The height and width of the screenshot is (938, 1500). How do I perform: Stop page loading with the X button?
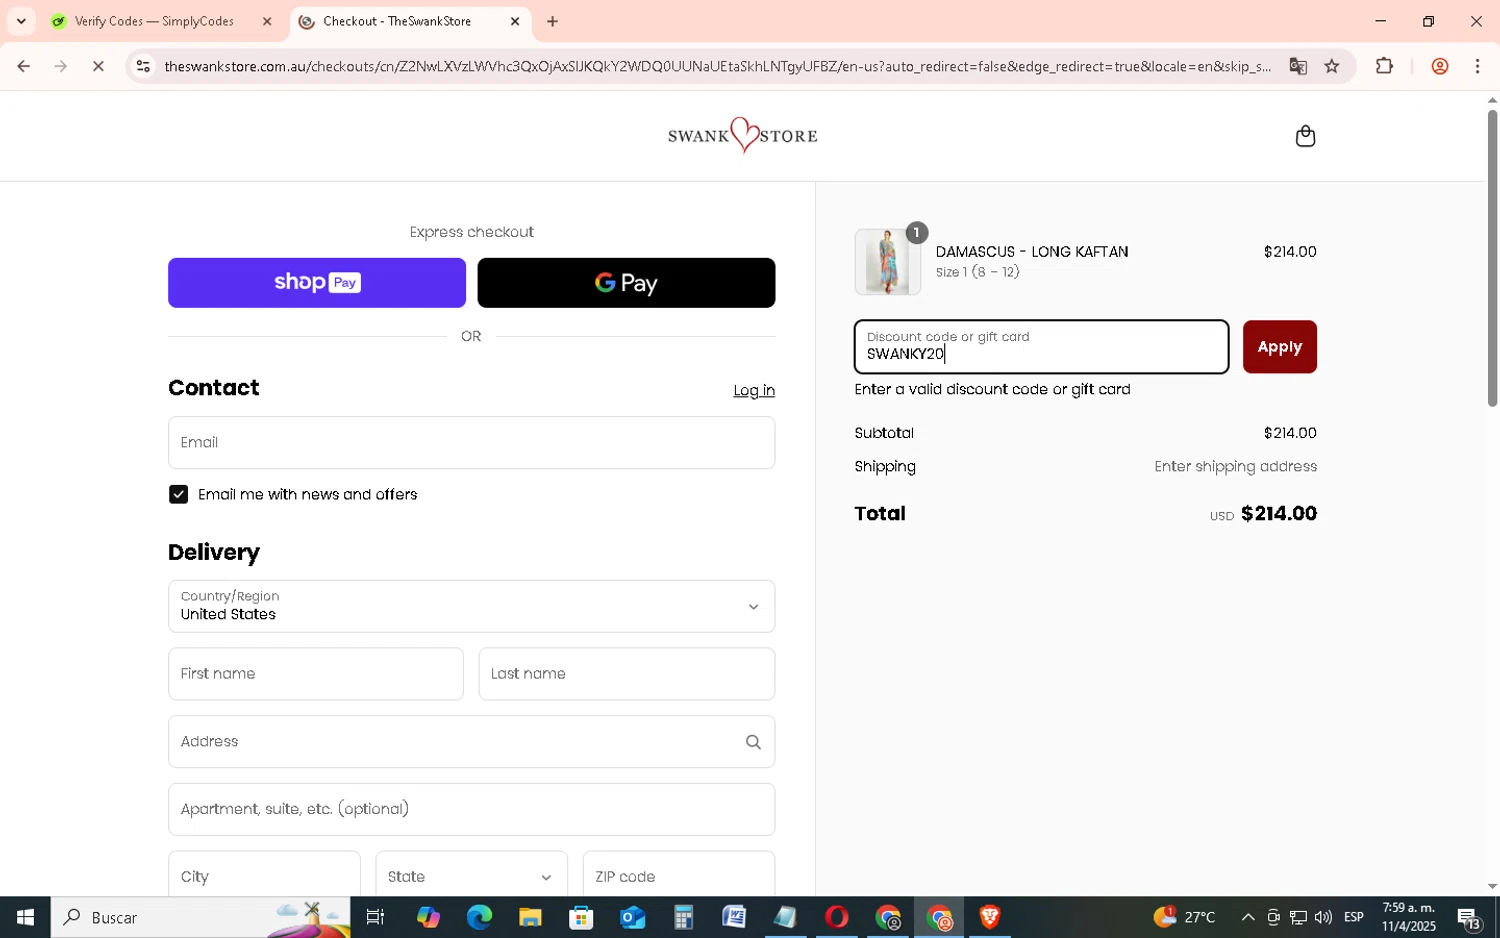coord(98,66)
